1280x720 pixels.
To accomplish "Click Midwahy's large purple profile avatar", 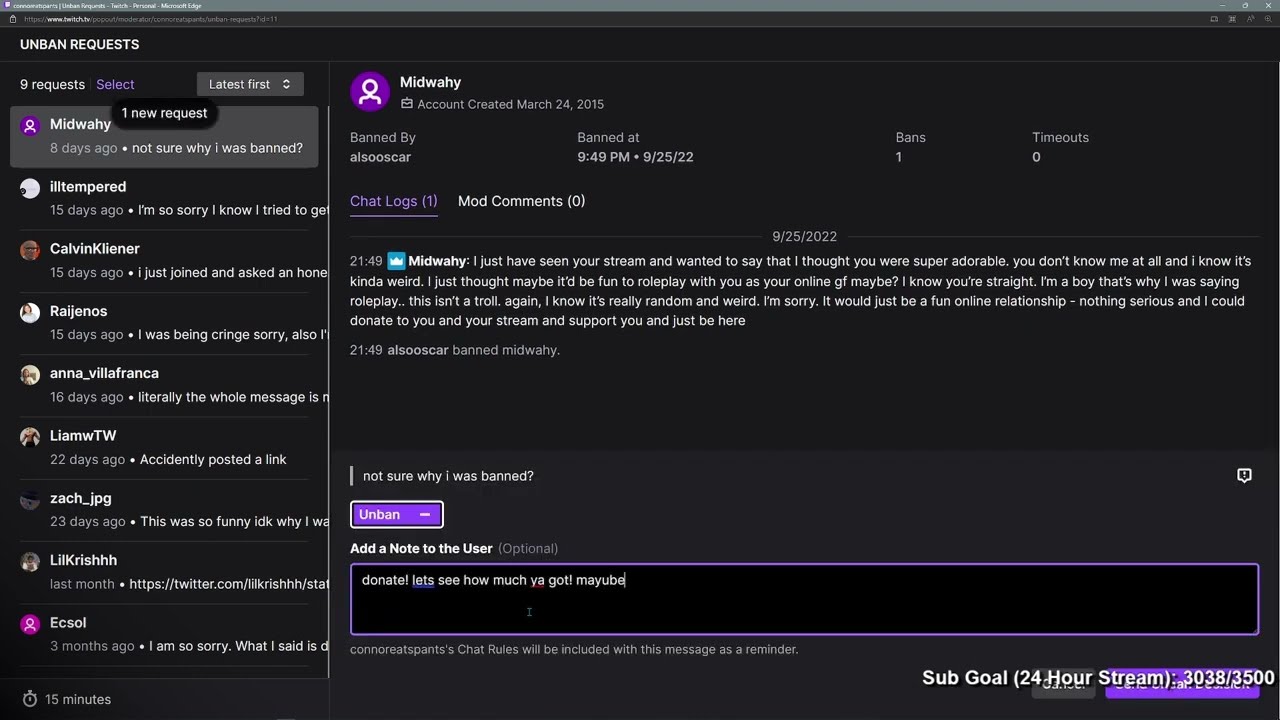I will 370,92.
